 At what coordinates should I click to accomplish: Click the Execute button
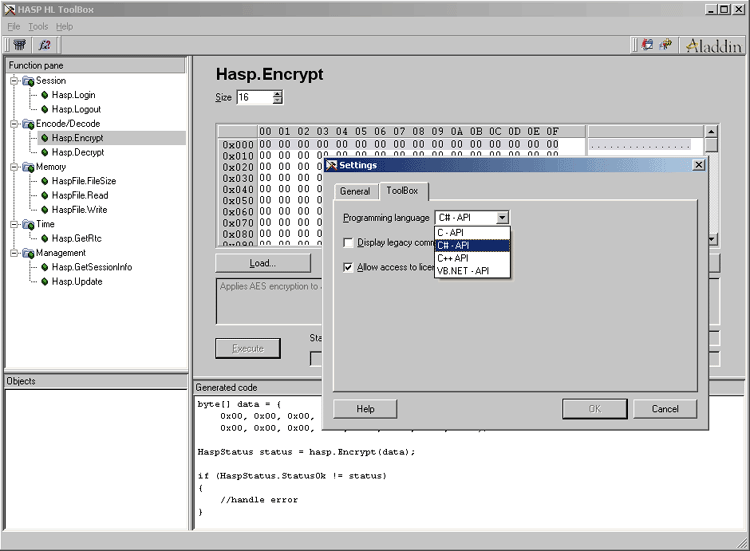[248, 348]
